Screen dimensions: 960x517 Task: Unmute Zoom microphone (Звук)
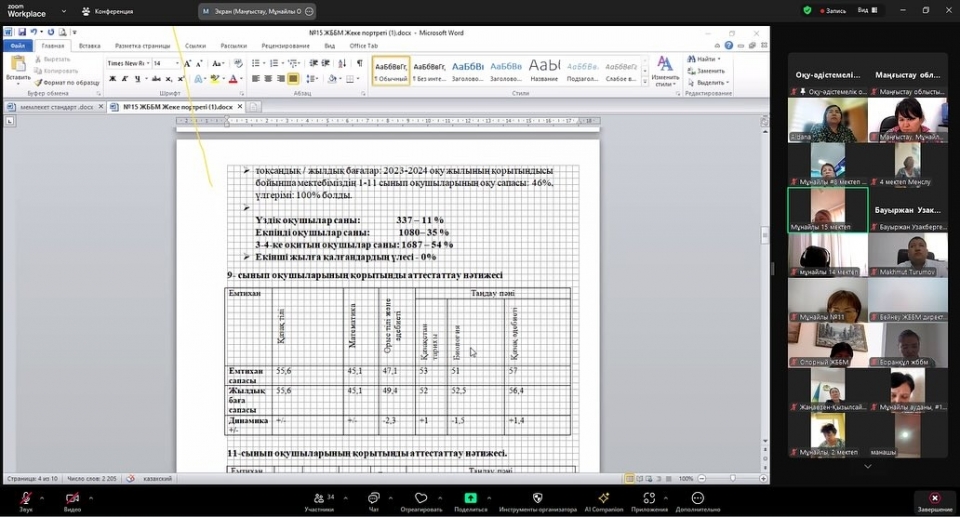(x=26, y=501)
